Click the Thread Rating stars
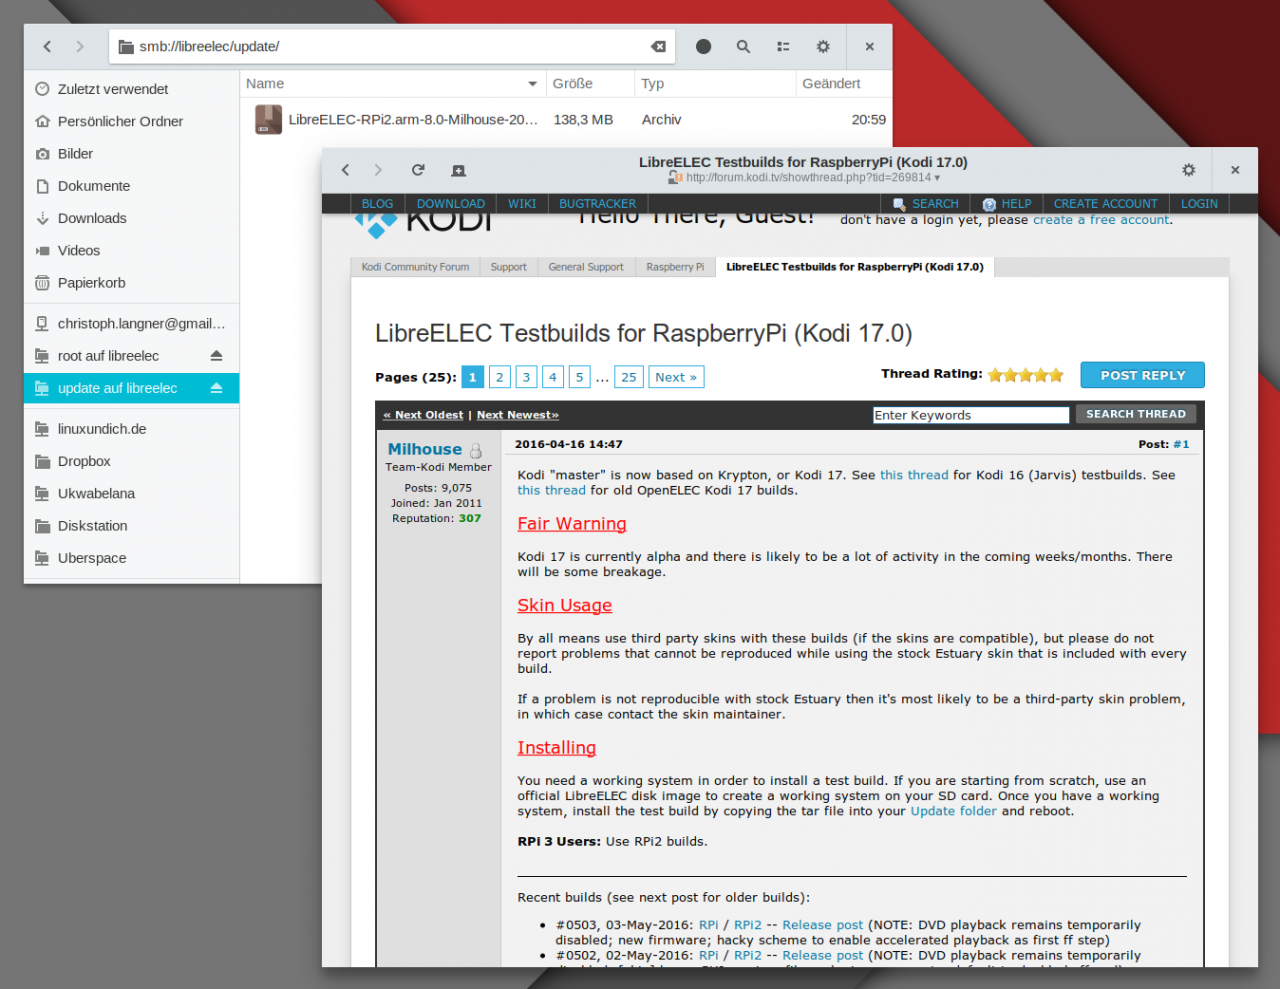Viewport: 1280px width, 989px height. click(1025, 375)
